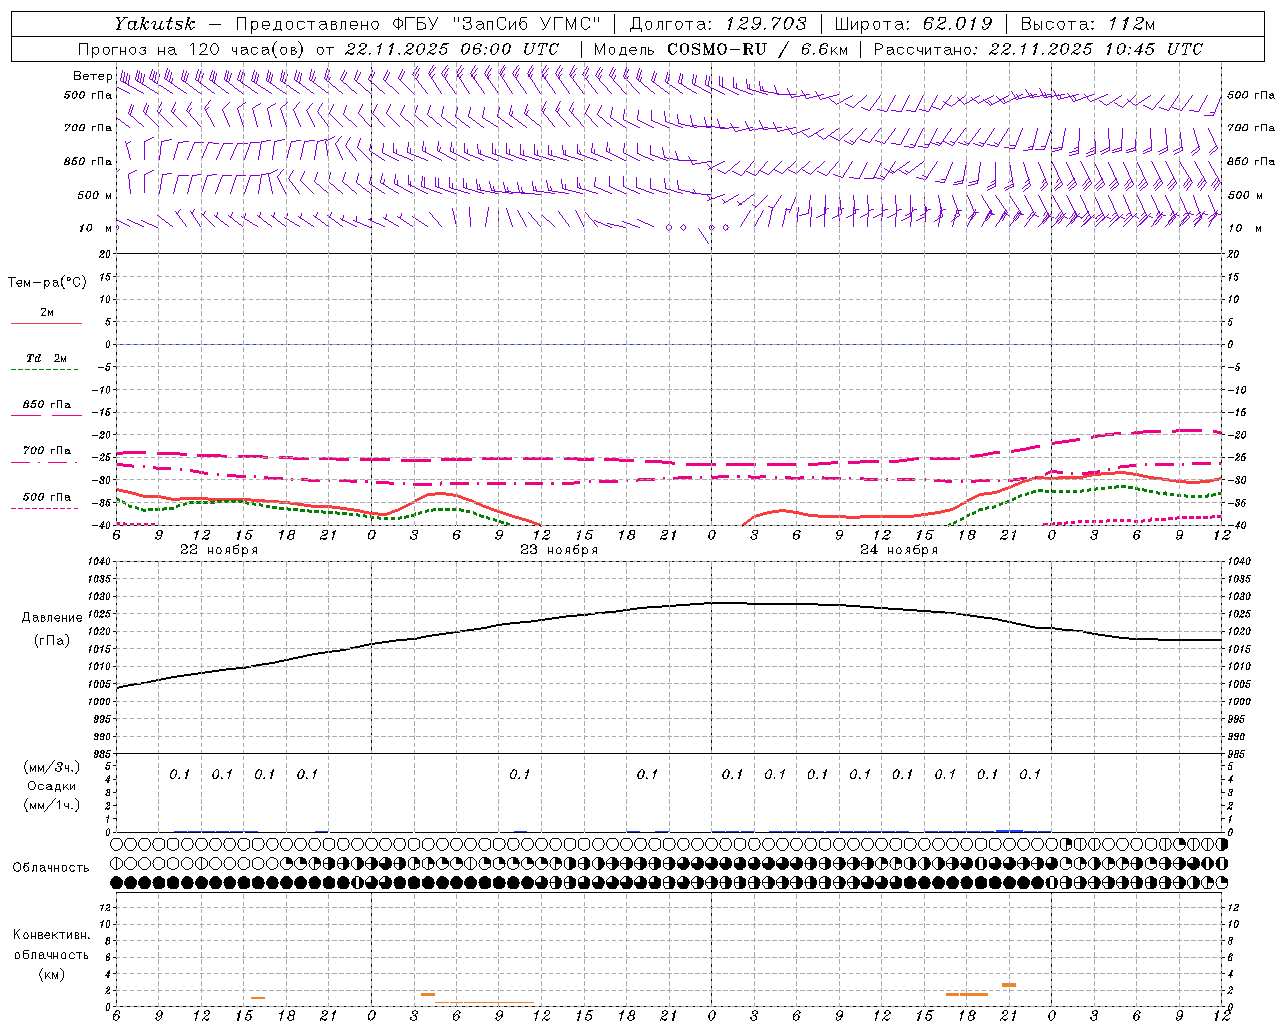Click the 'Конвективн.' convective cloud label
Screen dimensions: 1280x1024
click(51, 935)
